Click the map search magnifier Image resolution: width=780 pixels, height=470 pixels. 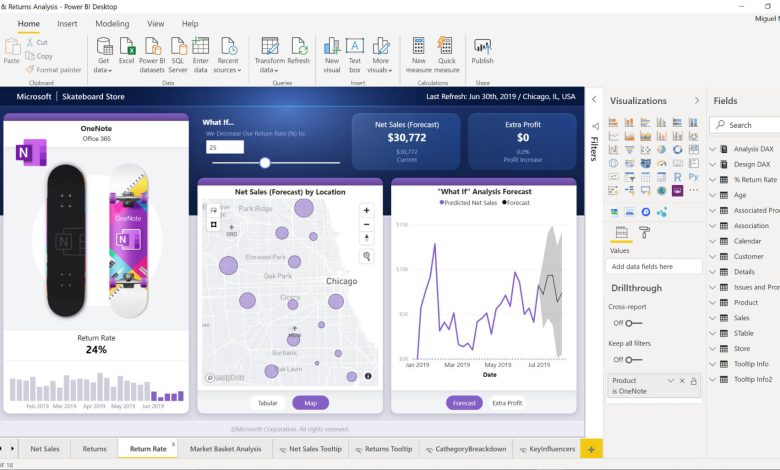367,257
